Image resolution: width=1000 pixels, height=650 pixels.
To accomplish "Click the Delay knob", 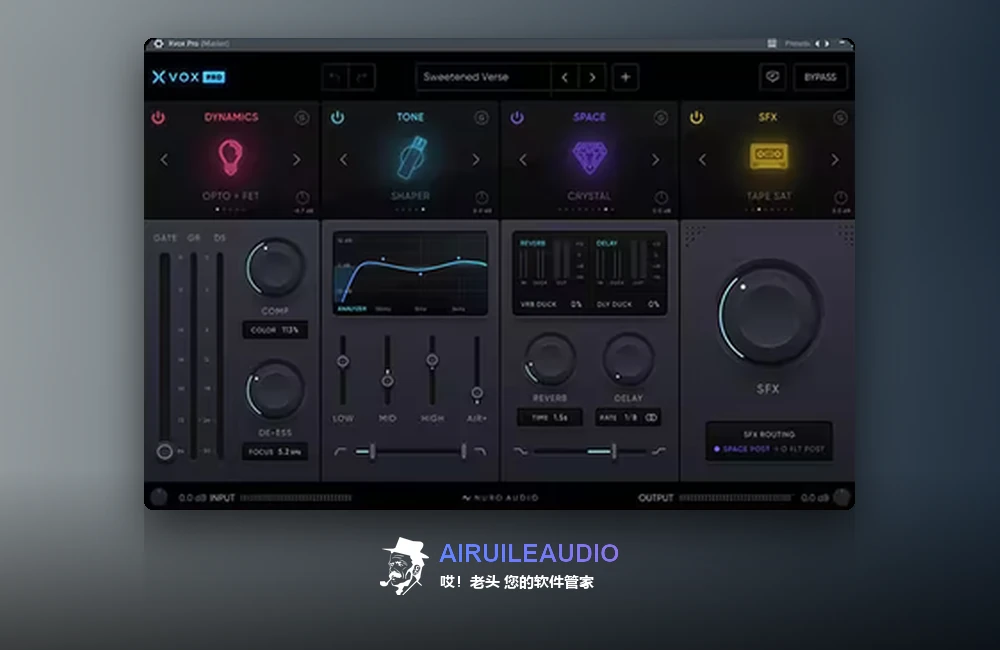I will (x=628, y=358).
